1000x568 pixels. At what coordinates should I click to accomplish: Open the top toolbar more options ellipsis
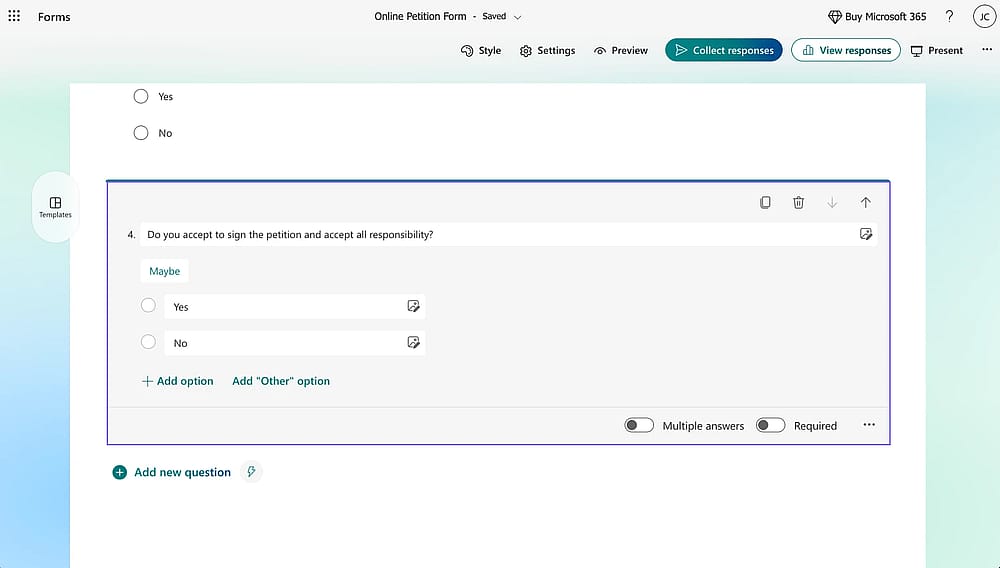pos(987,50)
